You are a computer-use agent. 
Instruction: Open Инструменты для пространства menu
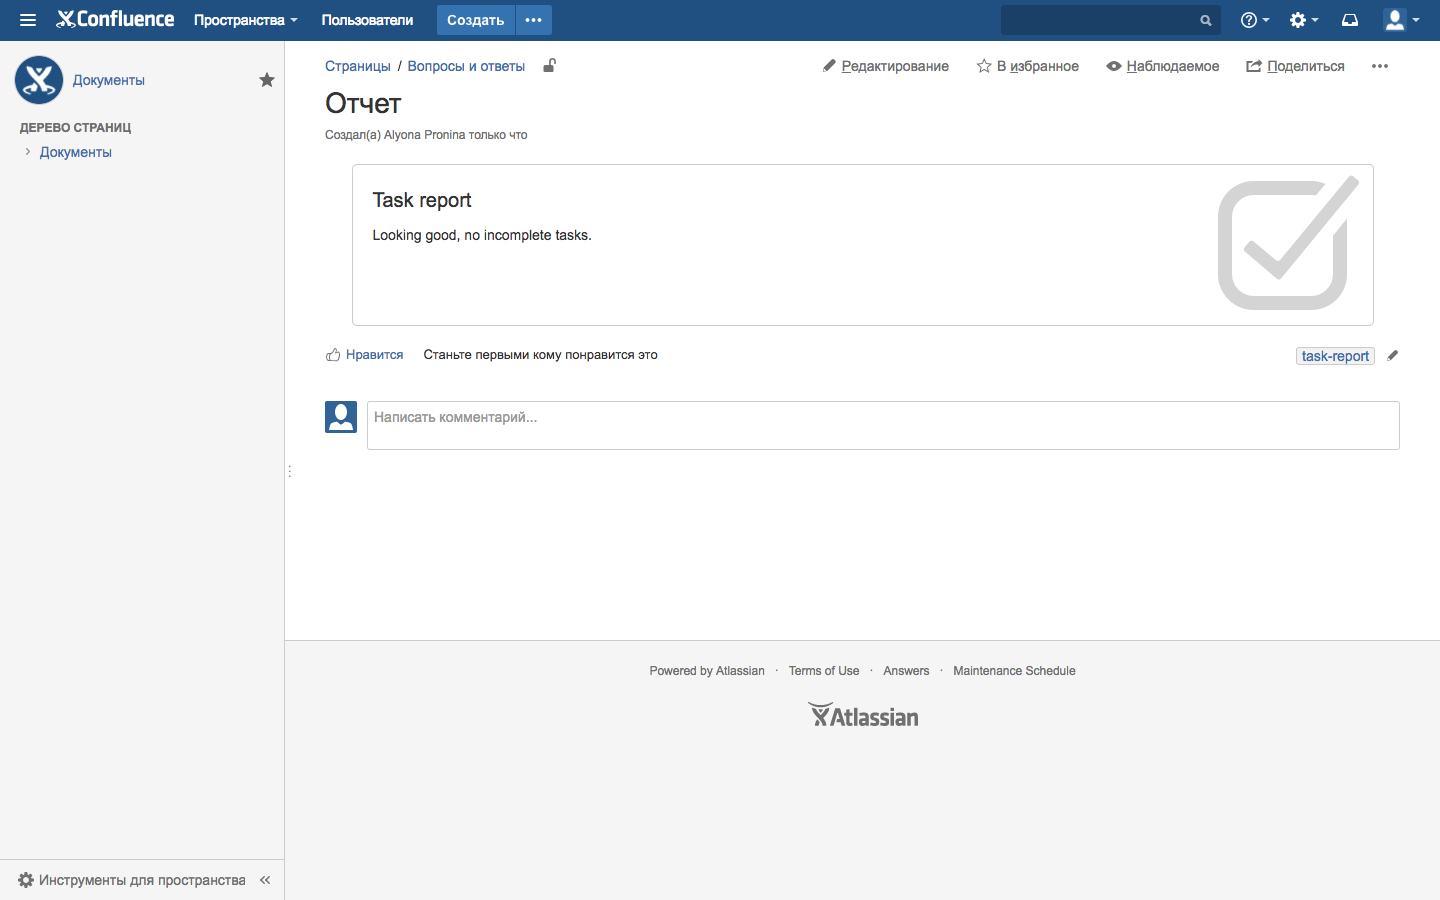[x=132, y=880]
